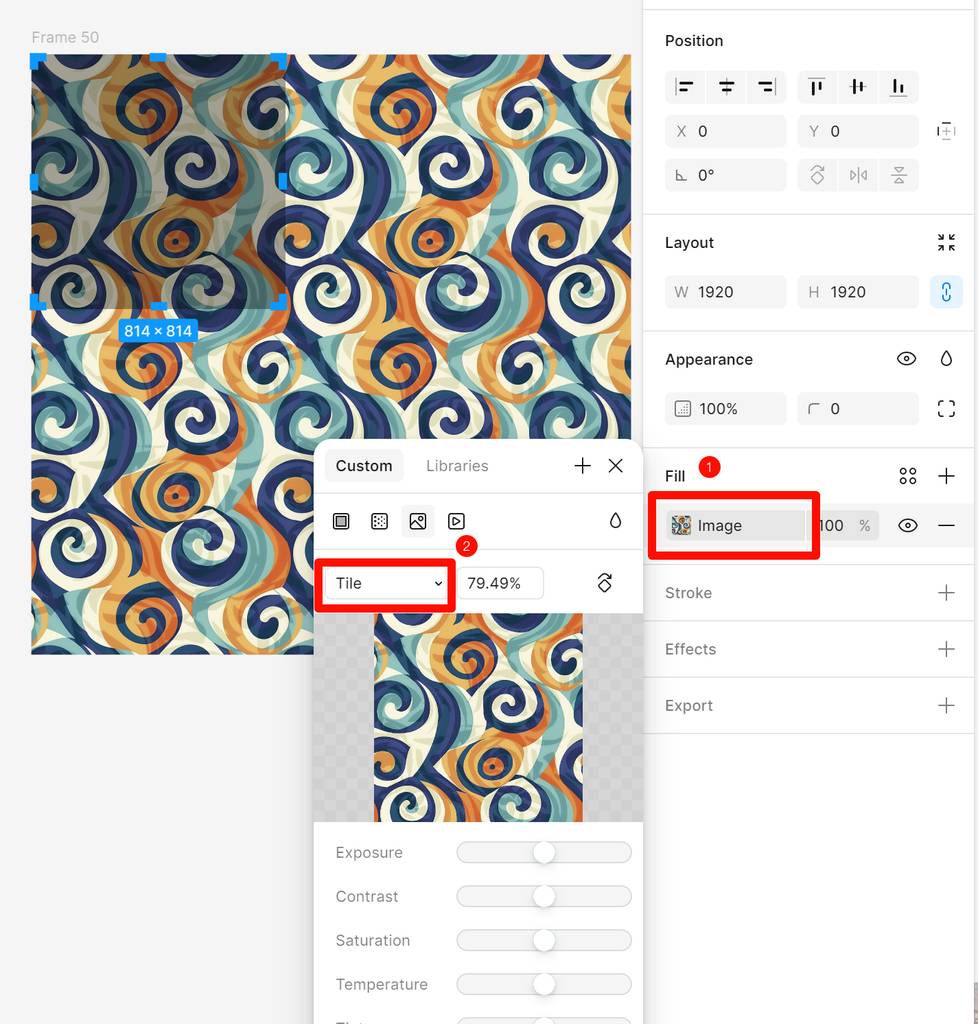The image size is (978, 1024).
Task: Click the align left icon
Action: click(685, 87)
